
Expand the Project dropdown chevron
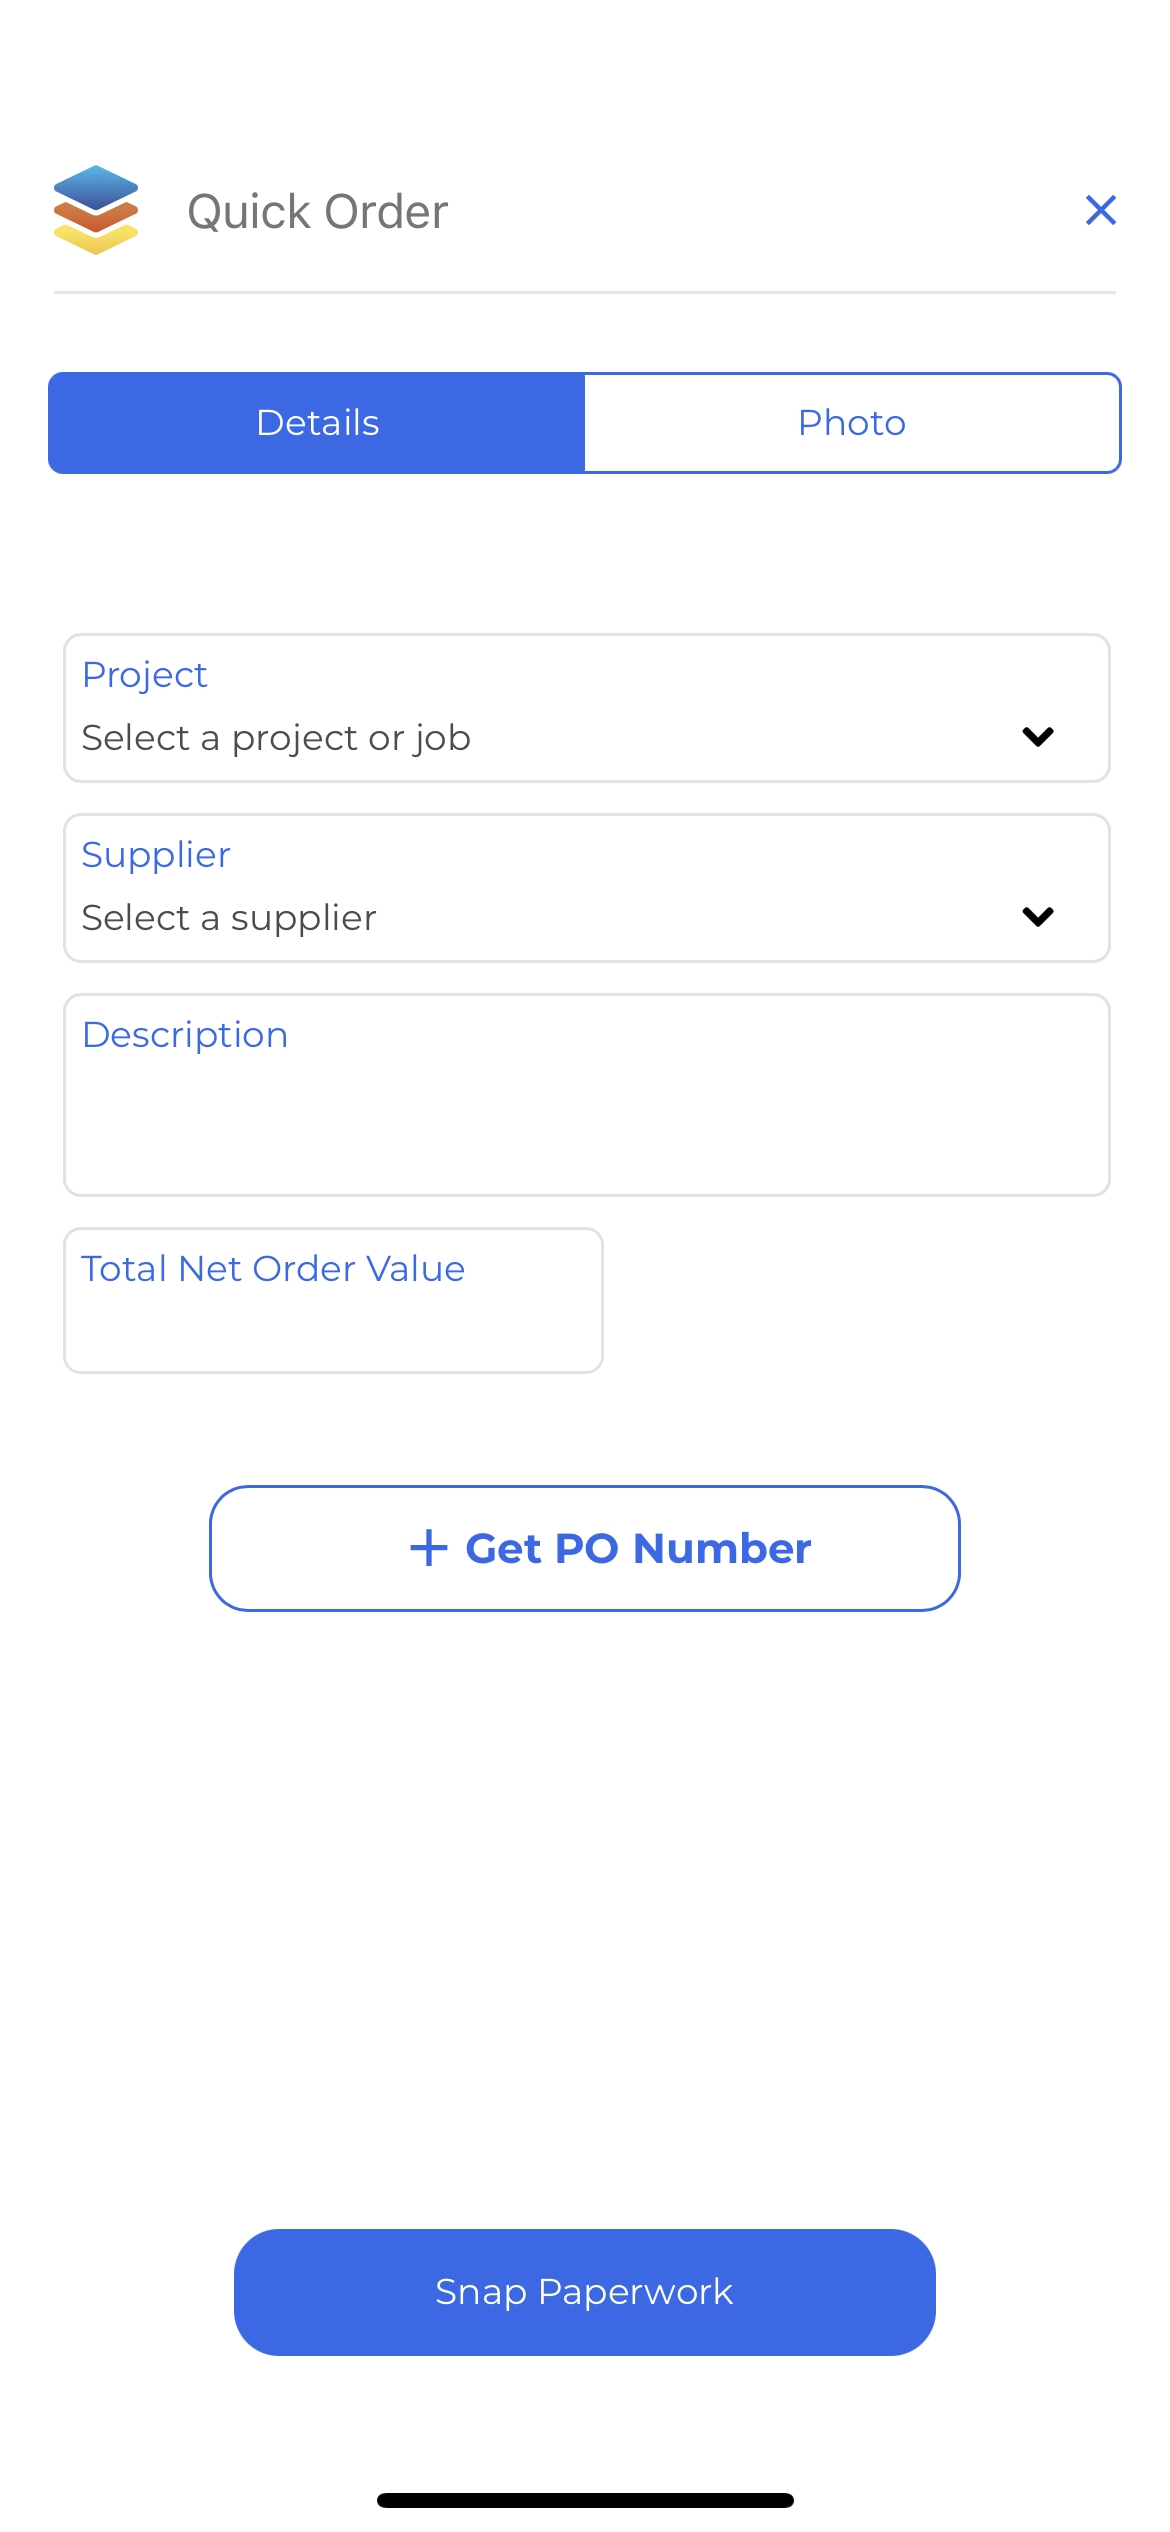click(x=1038, y=737)
